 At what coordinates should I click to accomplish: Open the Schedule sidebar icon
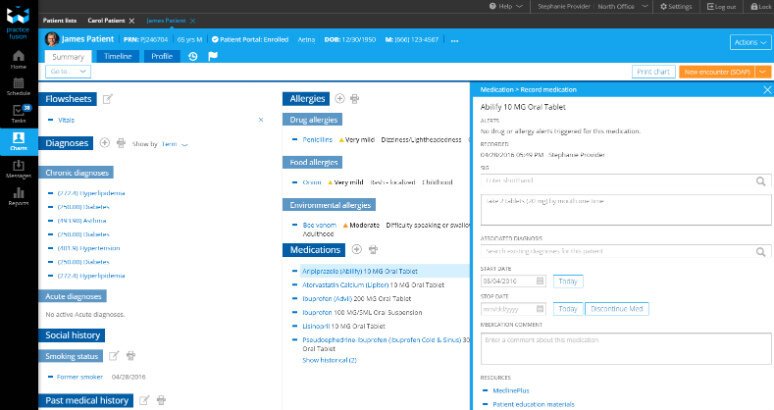pos(18,84)
